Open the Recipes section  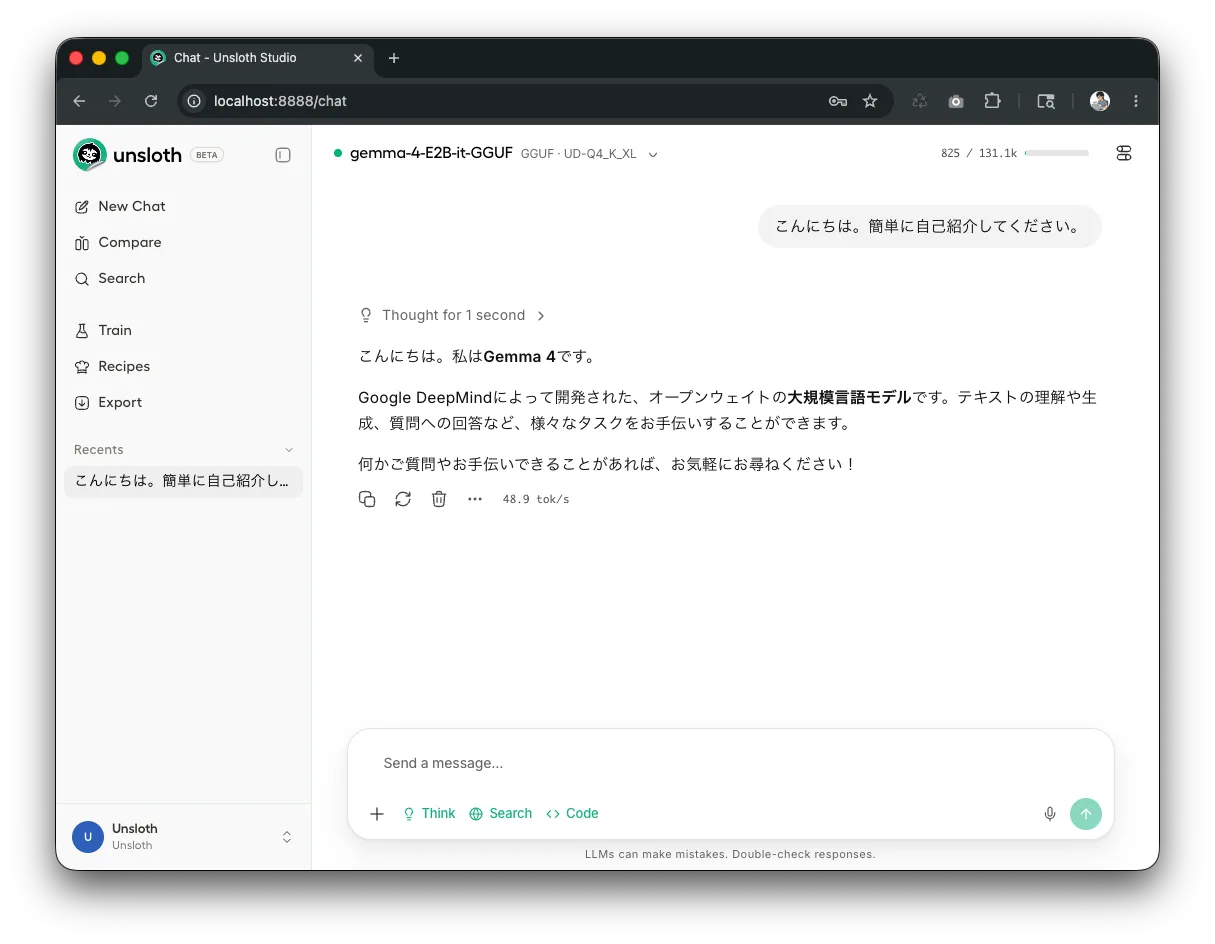112,366
